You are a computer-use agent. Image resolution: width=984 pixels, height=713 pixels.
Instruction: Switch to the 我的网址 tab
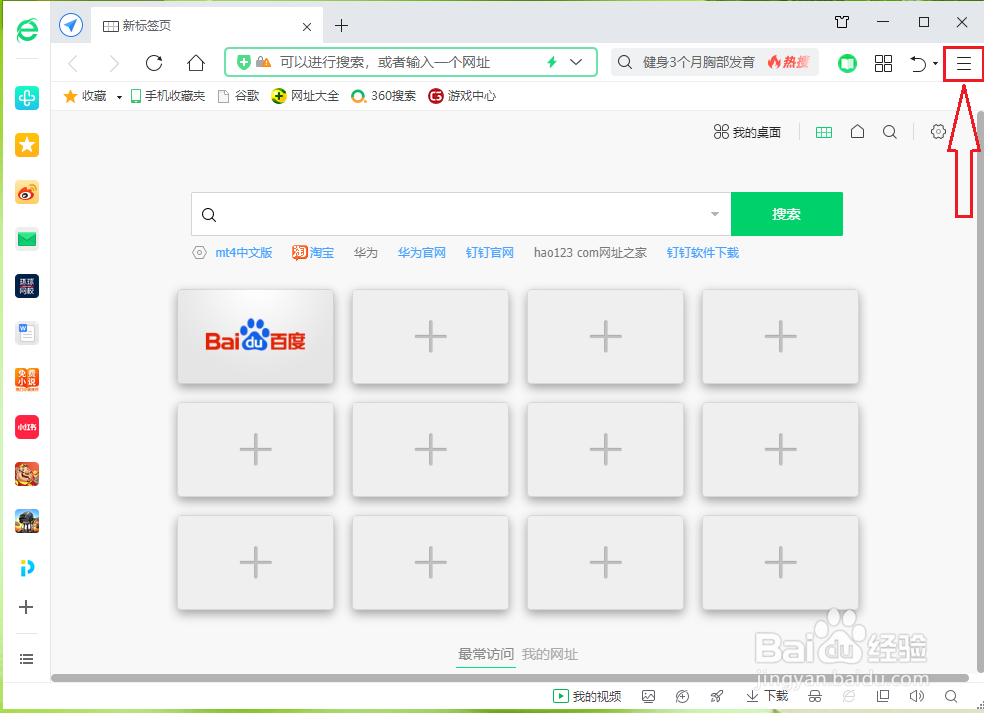tap(549, 654)
